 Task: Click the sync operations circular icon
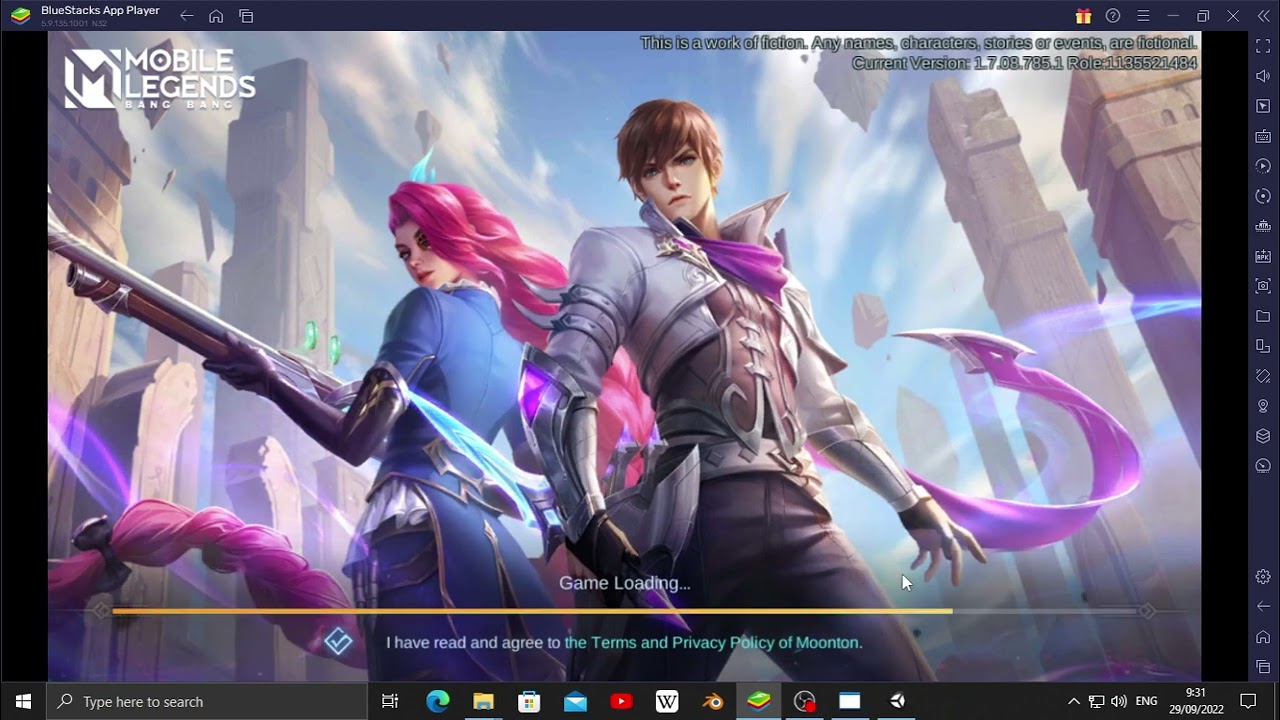pos(1263,196)
